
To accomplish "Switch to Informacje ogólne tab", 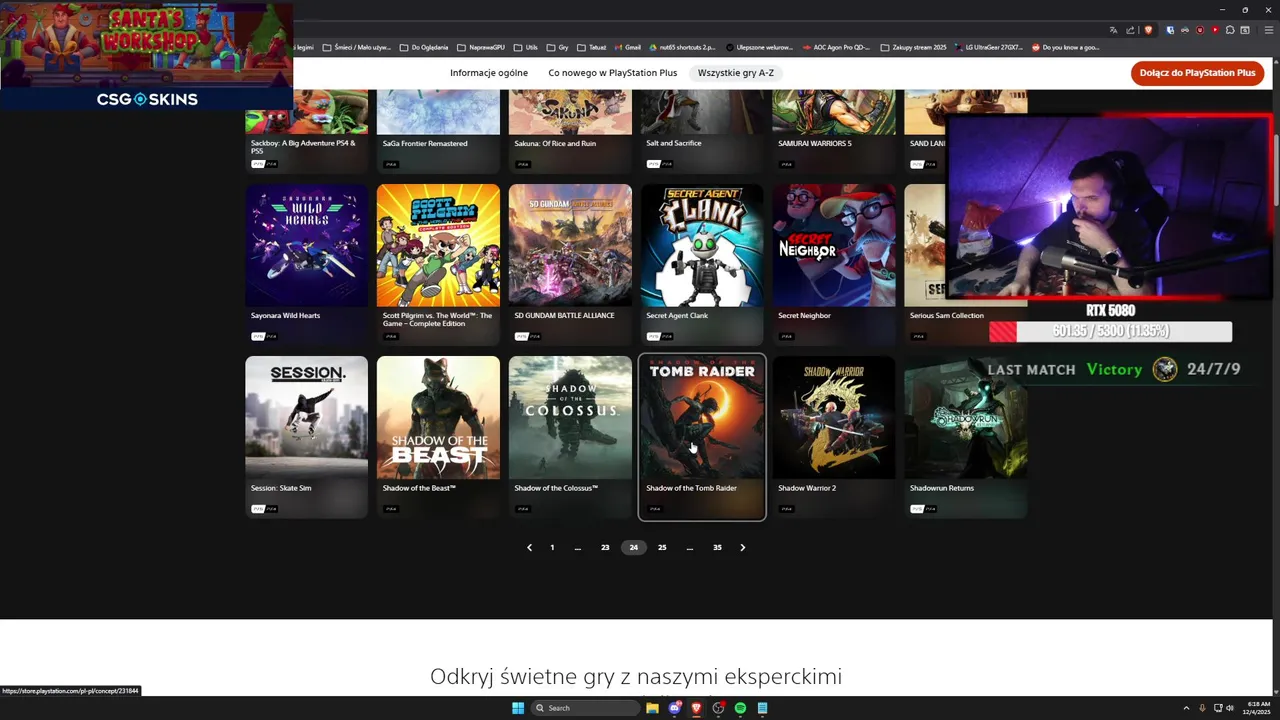I will pyautogui.click(x=489, y=73).
